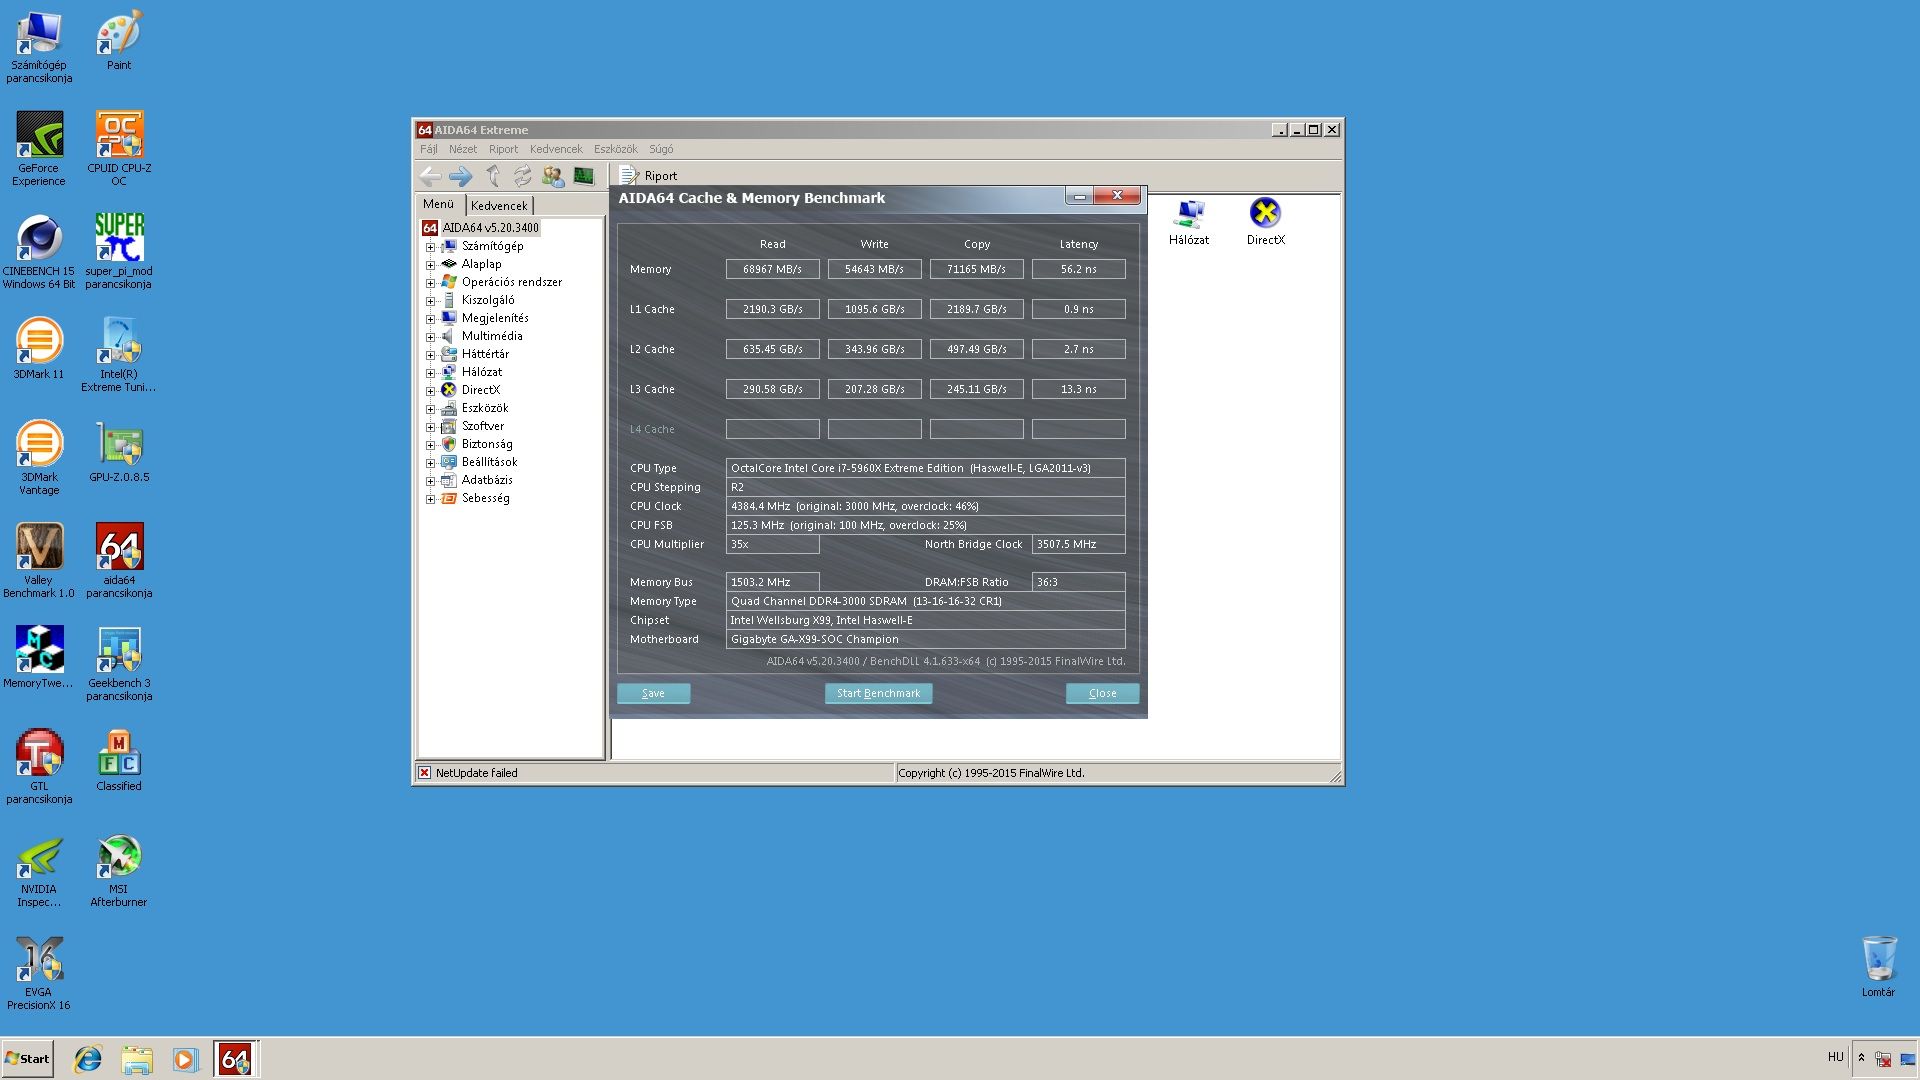Open the Eszközök menu
The height and width of the screenshot is (1080, 1920).
pyautogui.click(x=615, y=149)
